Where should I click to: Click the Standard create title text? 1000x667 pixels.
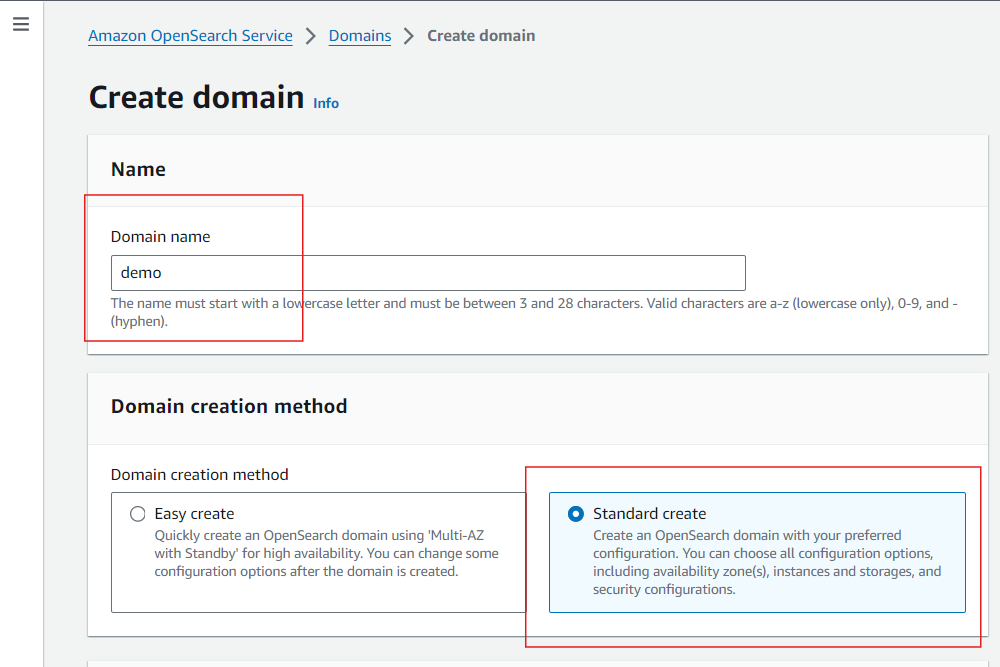pos(649,514)
